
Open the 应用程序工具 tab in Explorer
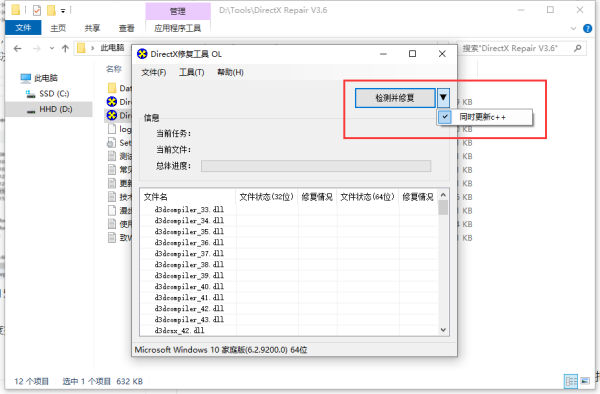tap(178, 28)
